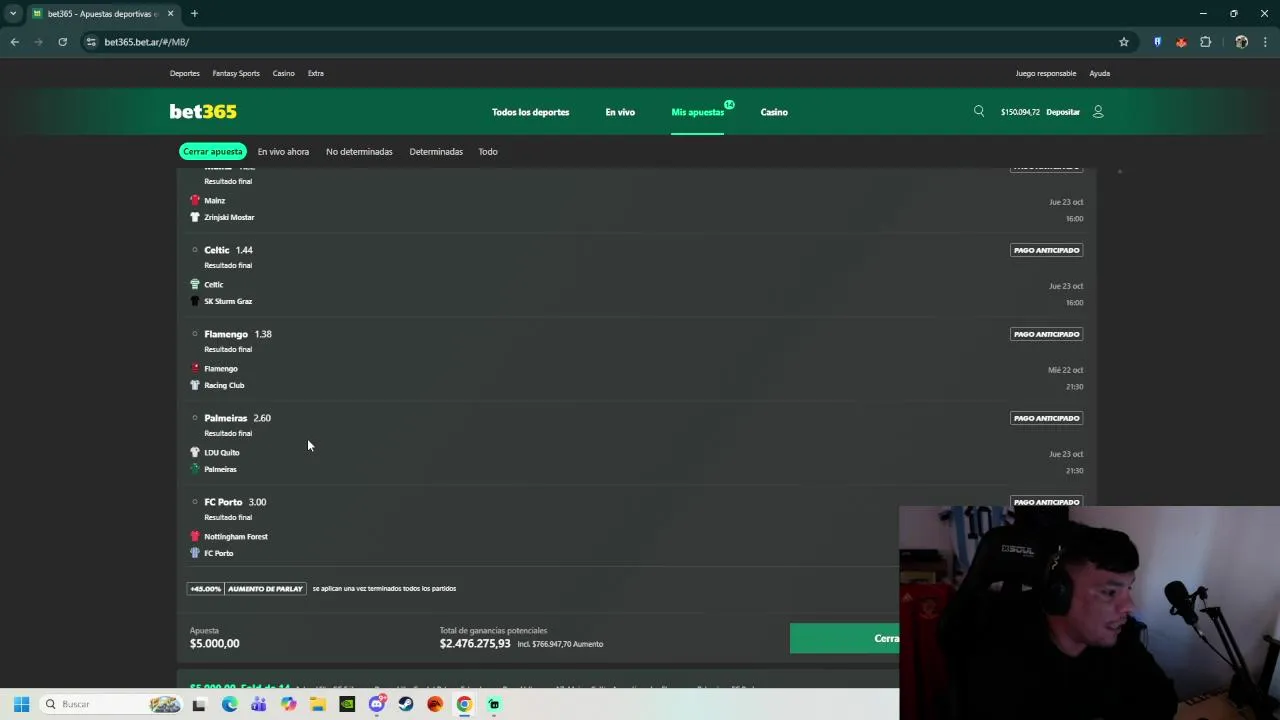The image size is (1280, 720).
Task: Click the FC Porto 3.00 selection
Action: pyautogui.click(x=235, y=502)
